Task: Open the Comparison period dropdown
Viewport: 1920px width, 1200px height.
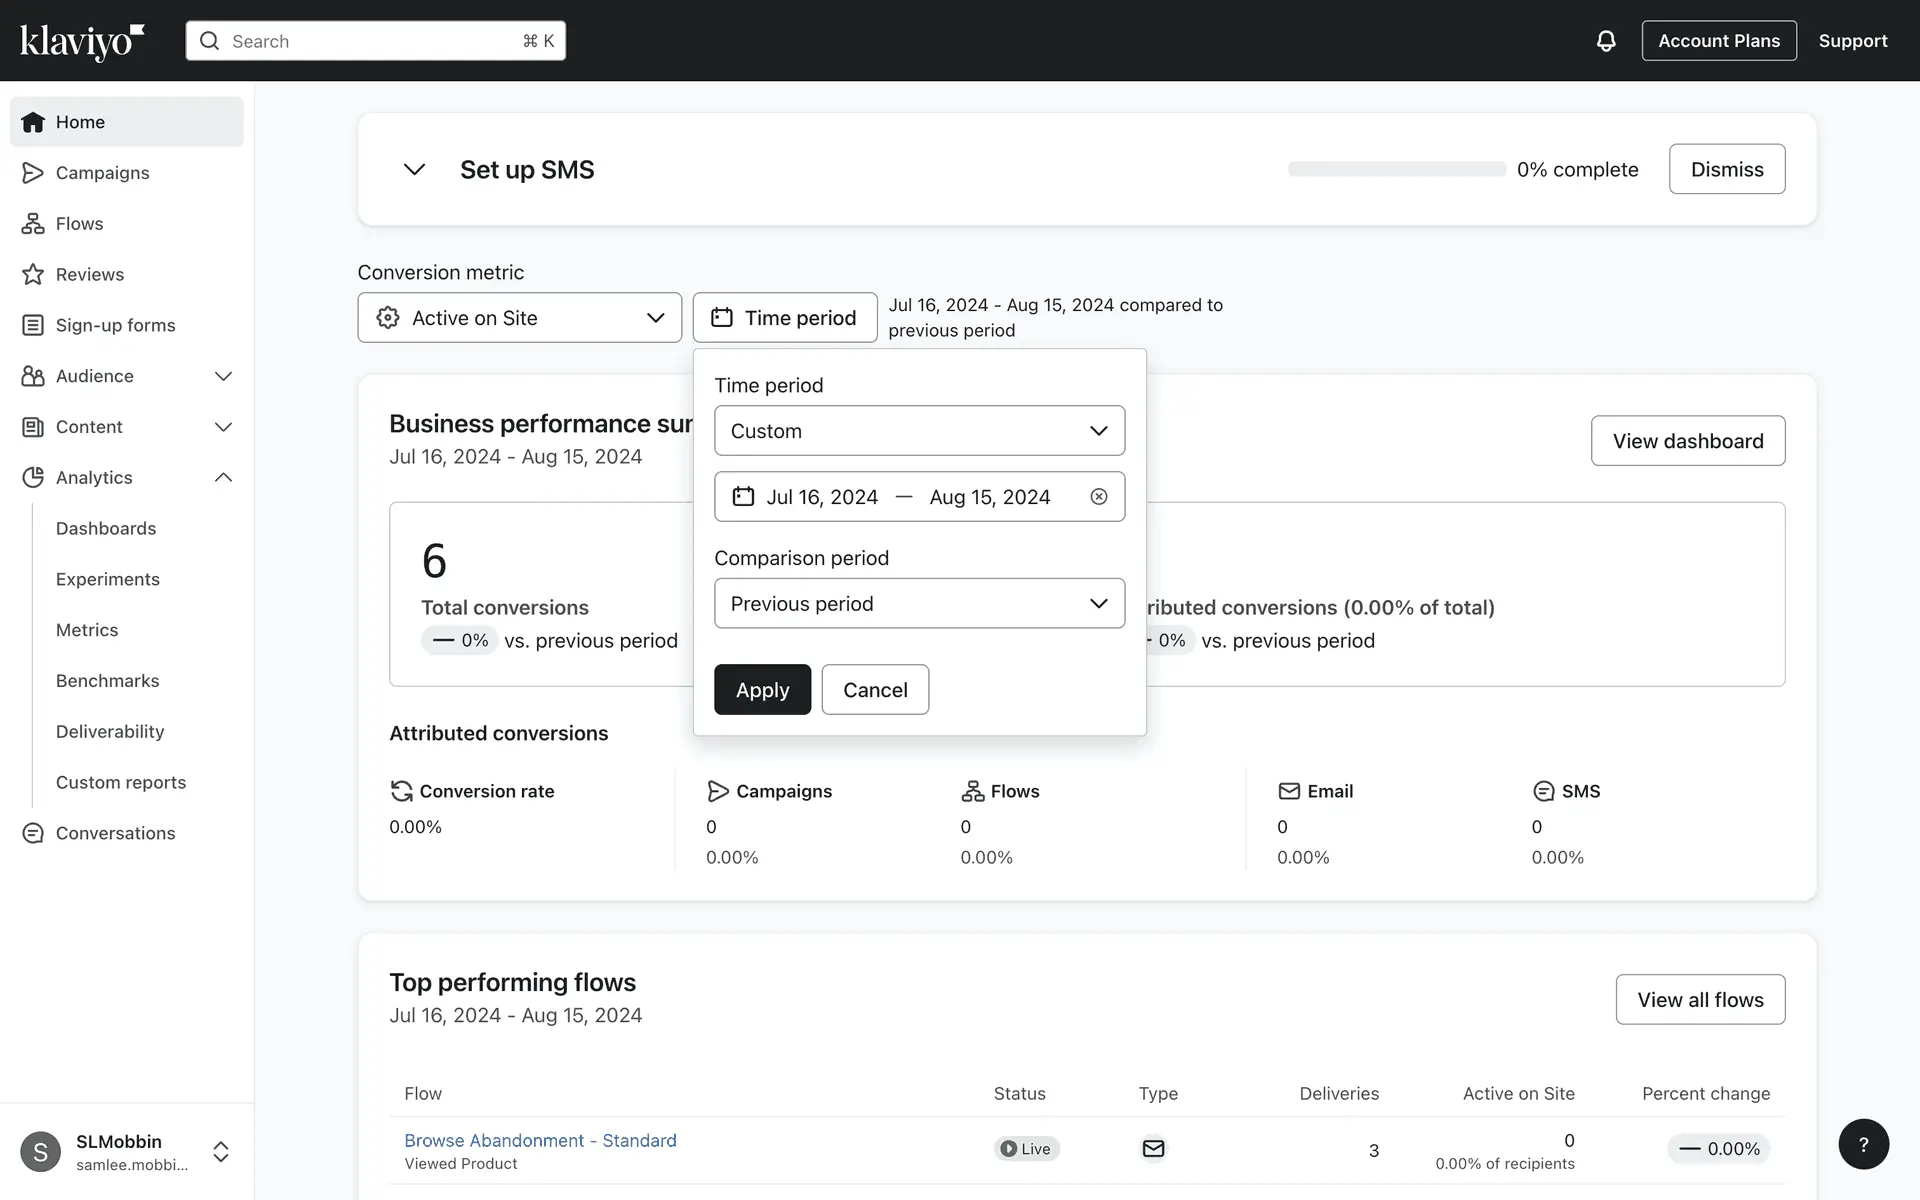Action: coord(919,604)
